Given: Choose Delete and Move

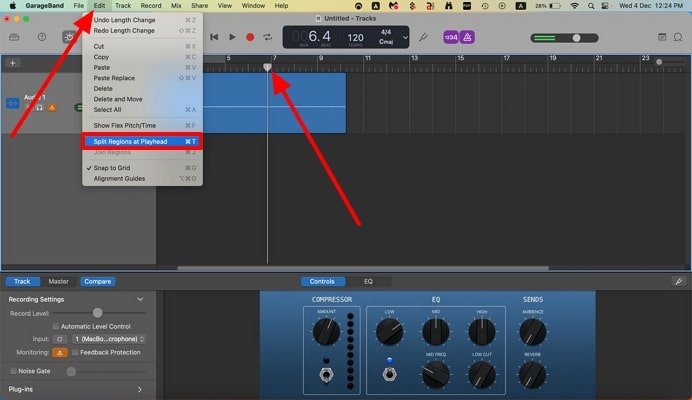Looking at the screenshot, I should (x=142, y=99).
